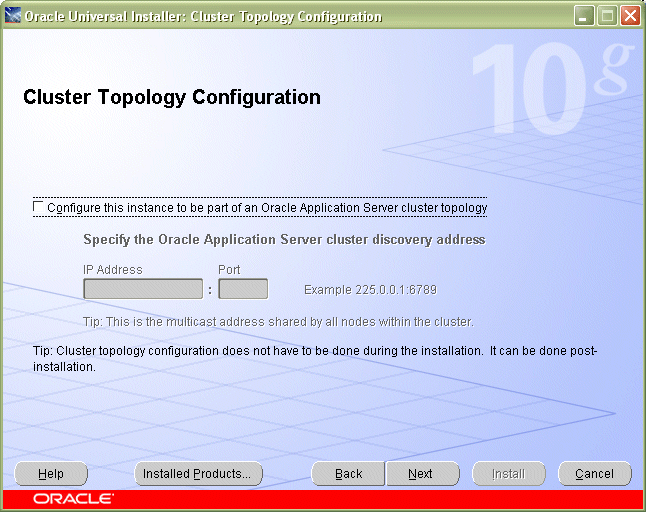Viewport: 646px width, 512px height.
Task: Click the 'IP Address' label
Action: point(112,270)
